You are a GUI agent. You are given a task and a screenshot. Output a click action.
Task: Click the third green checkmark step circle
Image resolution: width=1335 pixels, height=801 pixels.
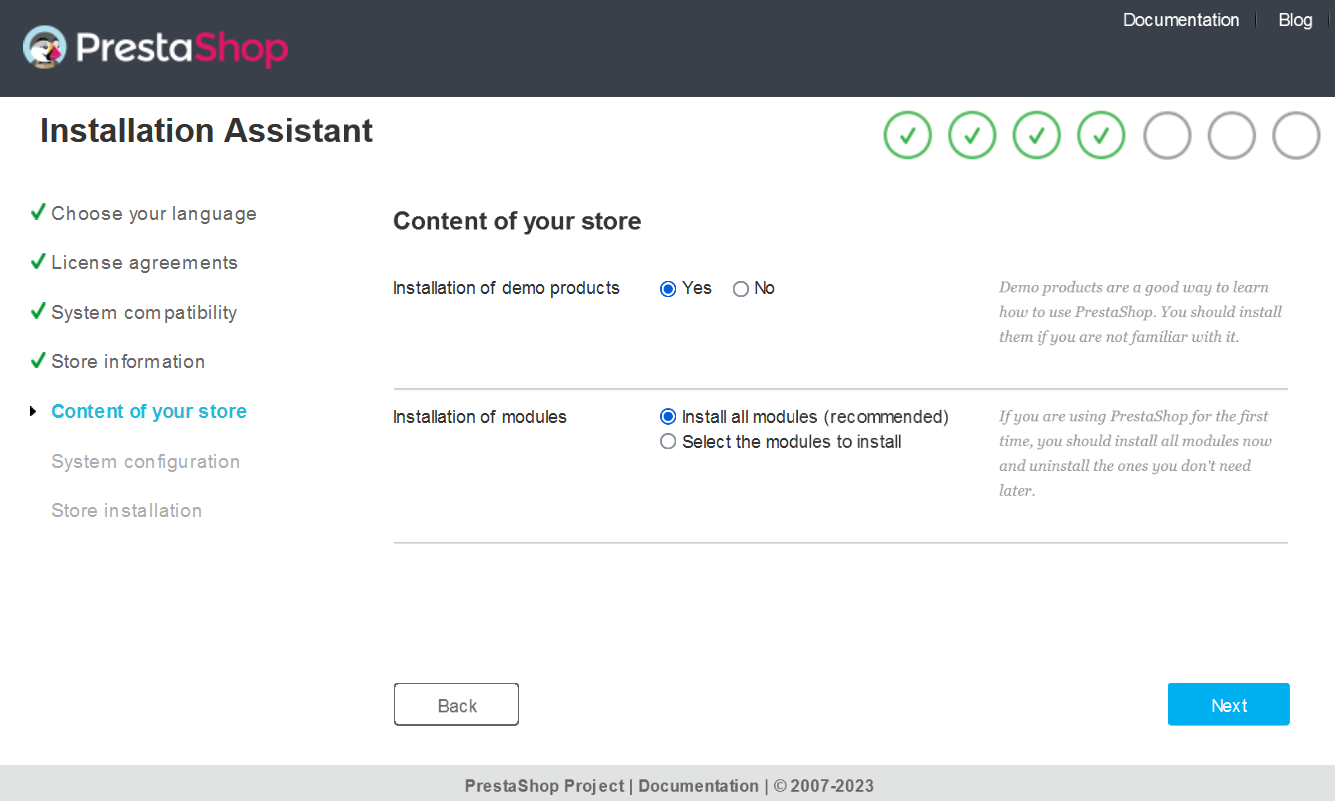coord(1037,135)
